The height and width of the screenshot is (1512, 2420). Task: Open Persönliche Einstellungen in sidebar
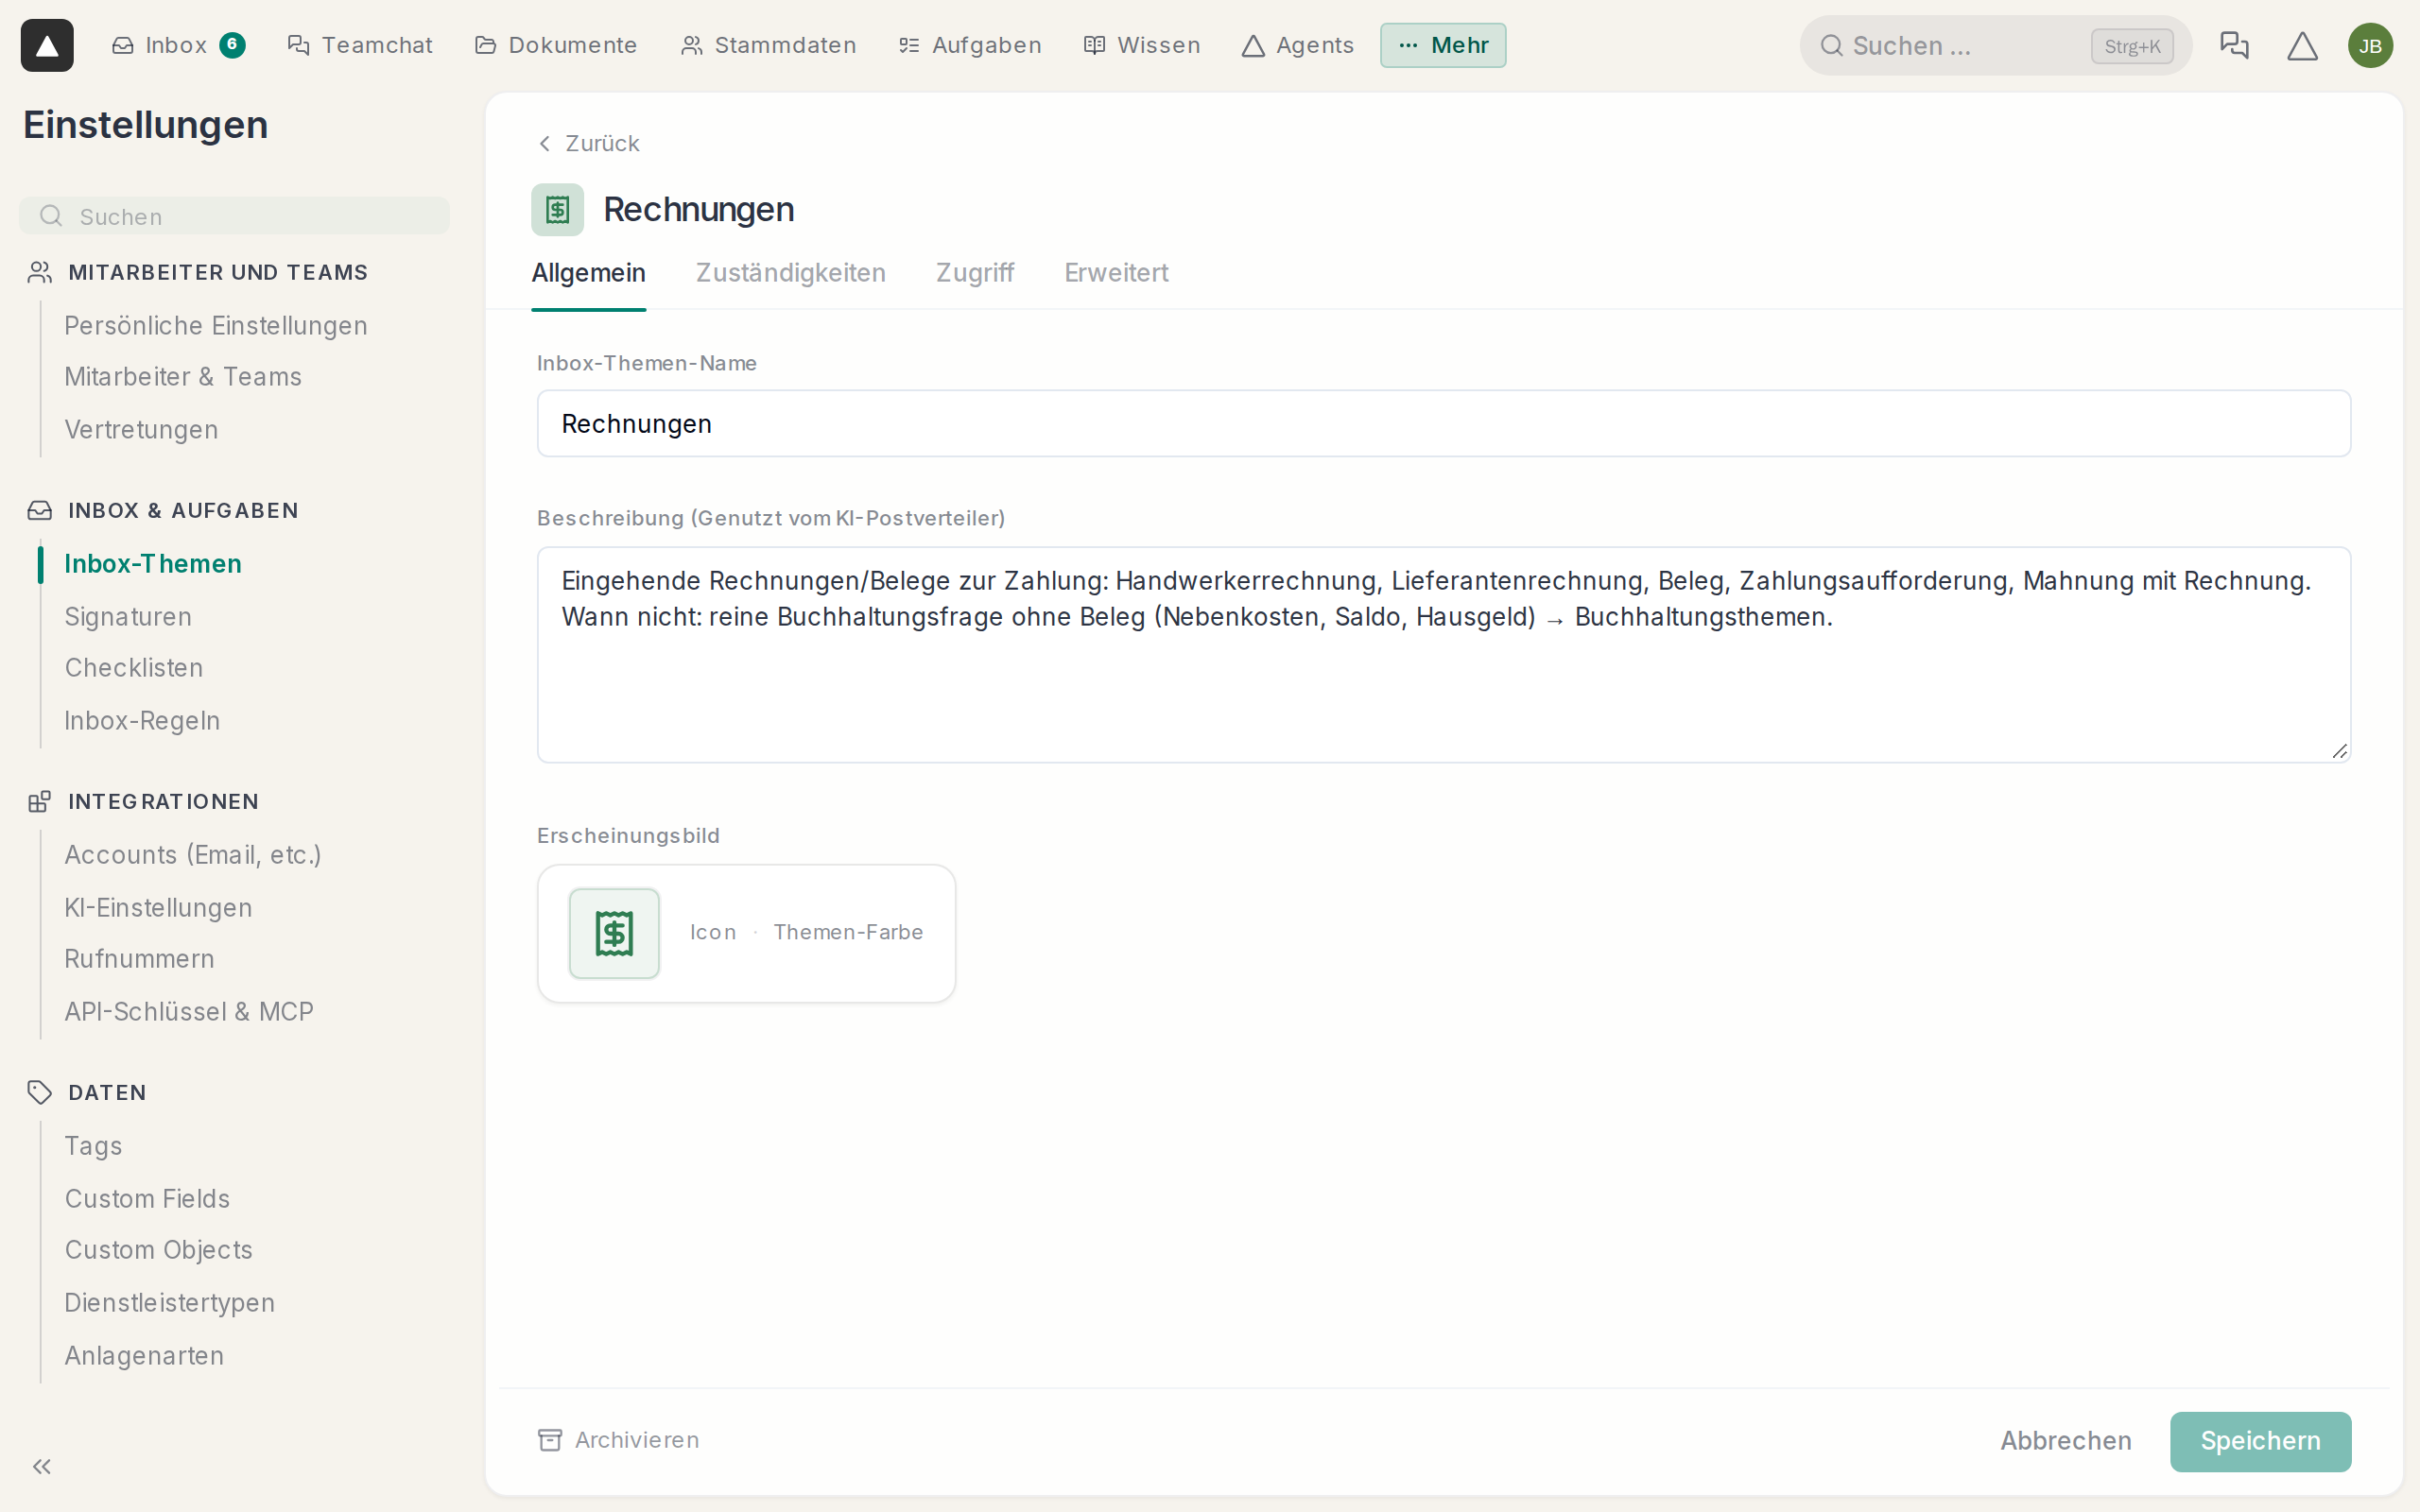pos(215,326)
